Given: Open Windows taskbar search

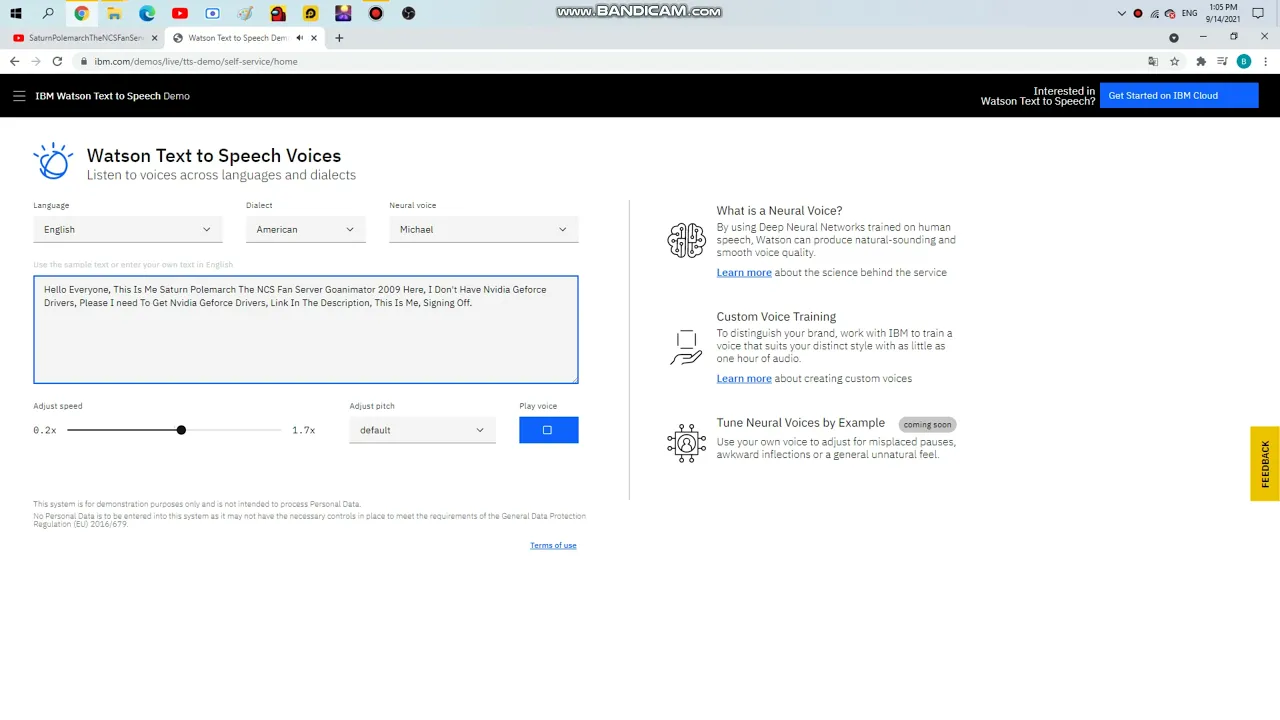Looking at the screenshot, I should coord(49,13).
